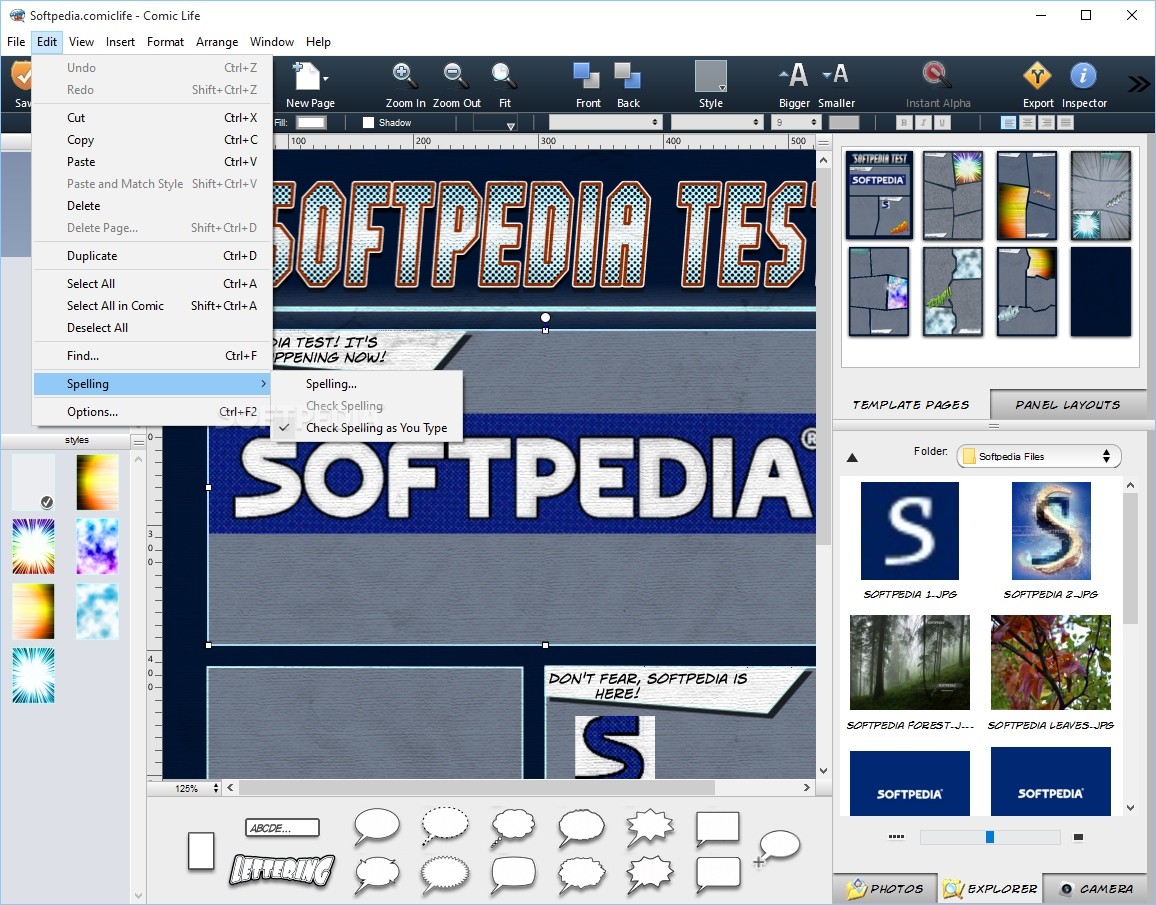This screenshot has height=905, width=1156.
Task: Toggle the Shadow checkbox
Action: 369,122
